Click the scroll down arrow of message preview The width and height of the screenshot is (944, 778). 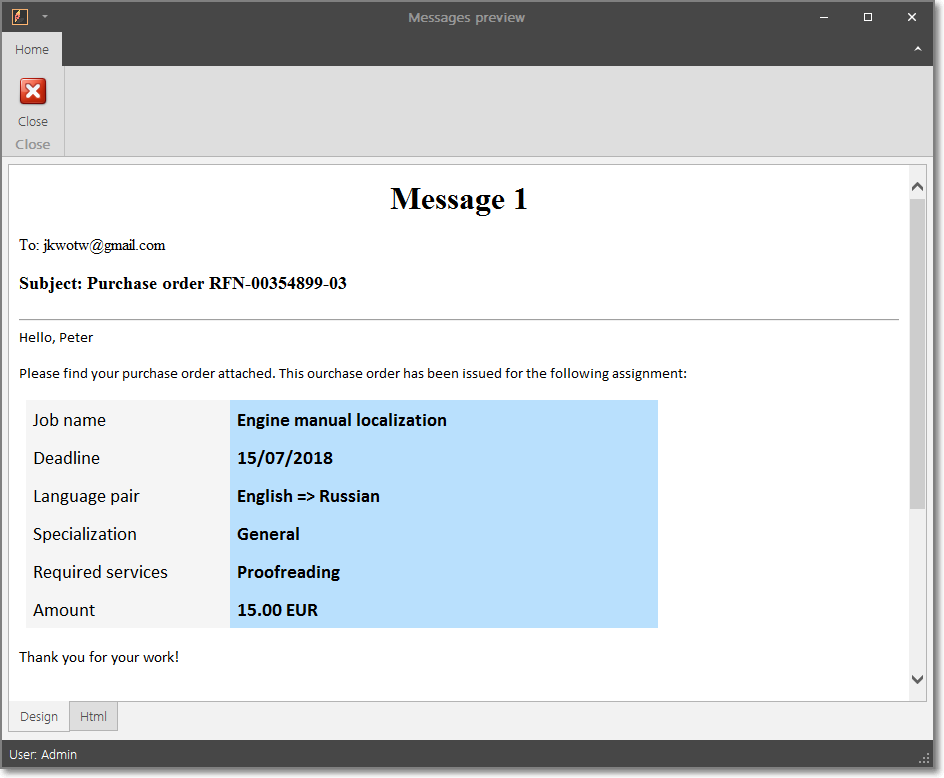pos(917,679)
